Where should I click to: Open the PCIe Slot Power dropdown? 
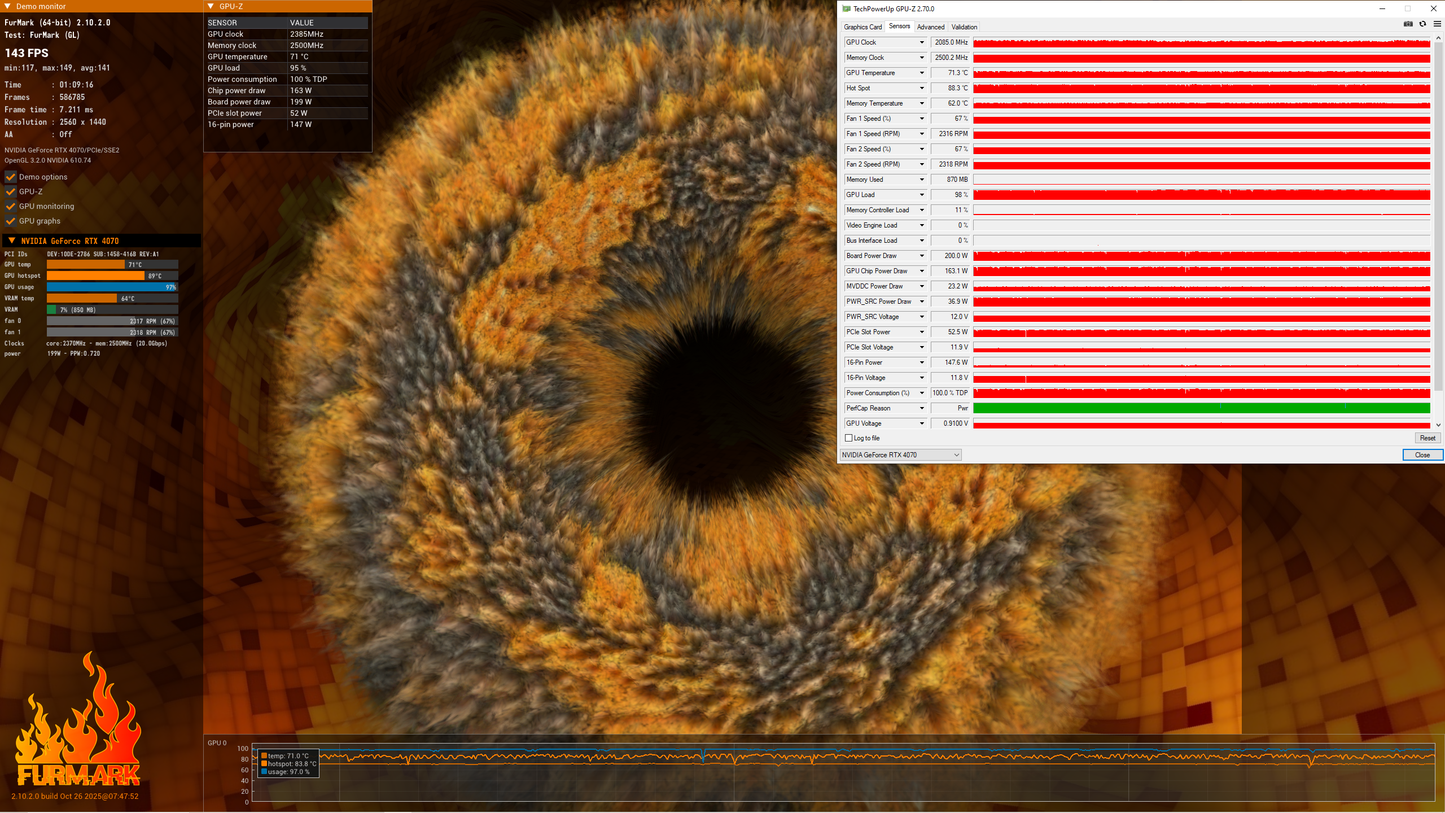(922, 332)
